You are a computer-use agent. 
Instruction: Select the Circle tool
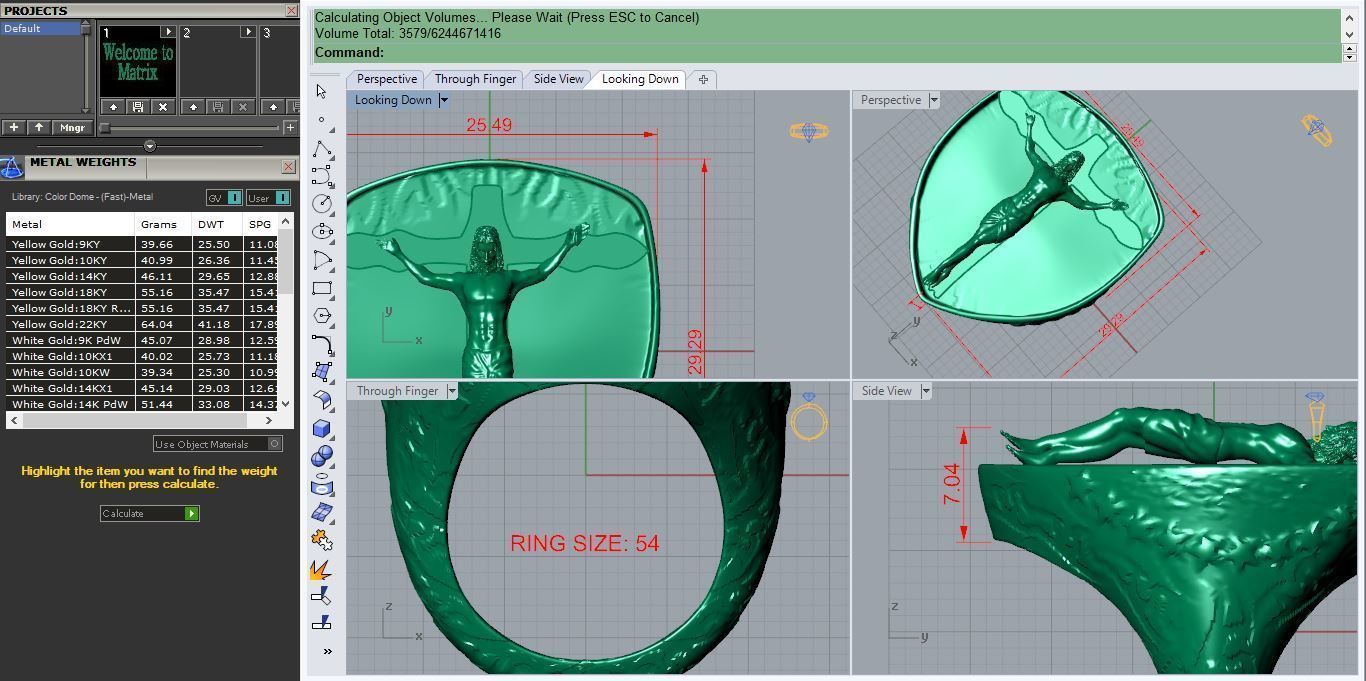pyautogui.click(x=322, y=203)
